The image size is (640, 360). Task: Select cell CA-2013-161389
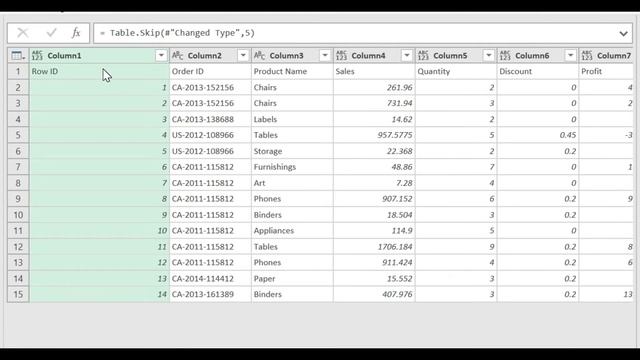210,294
